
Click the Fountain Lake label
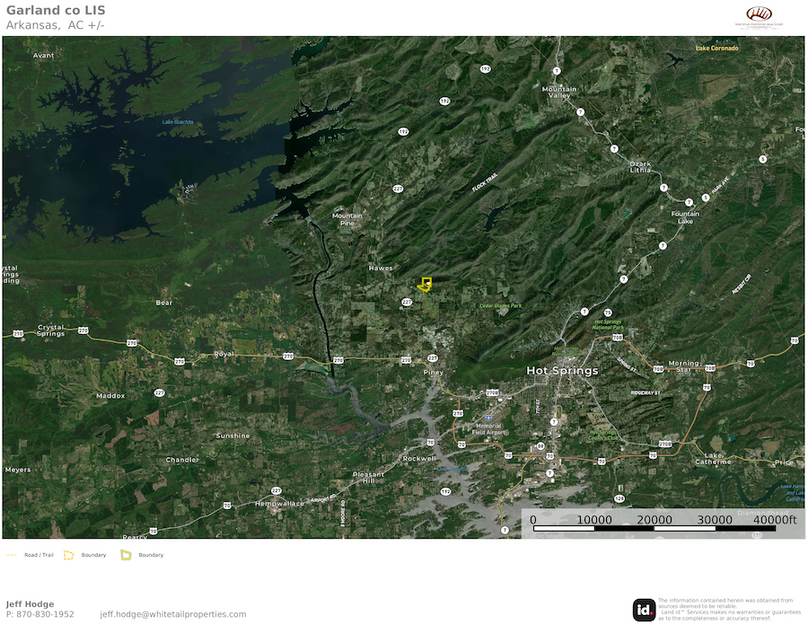click(x=685, y=217)
